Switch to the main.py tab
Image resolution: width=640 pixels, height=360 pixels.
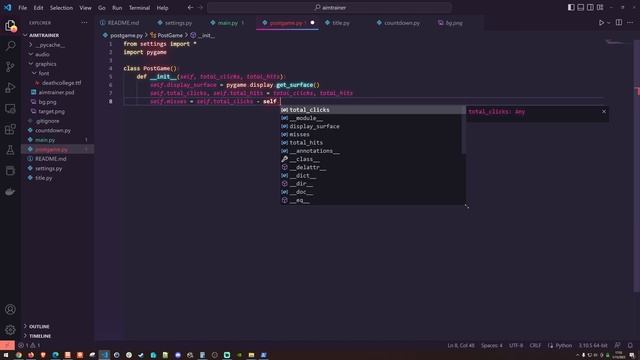tap(227, 23)
